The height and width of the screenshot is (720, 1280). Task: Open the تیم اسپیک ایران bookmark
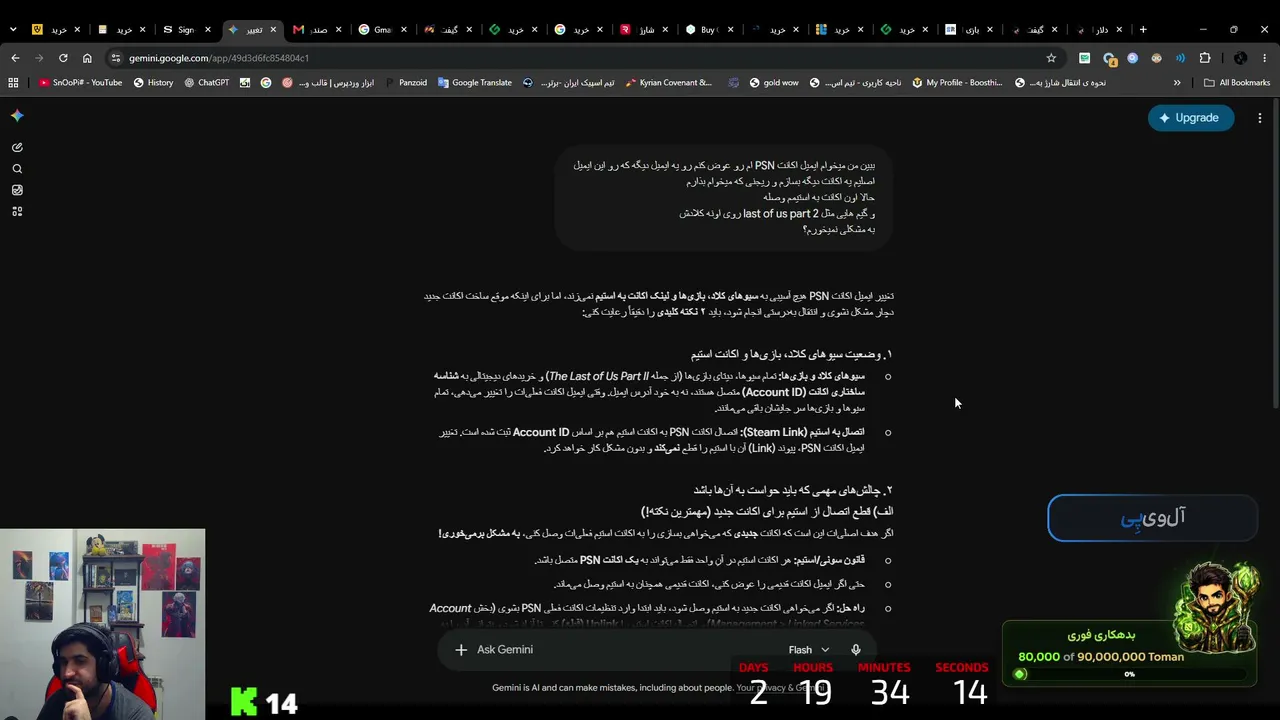(568, 83)
